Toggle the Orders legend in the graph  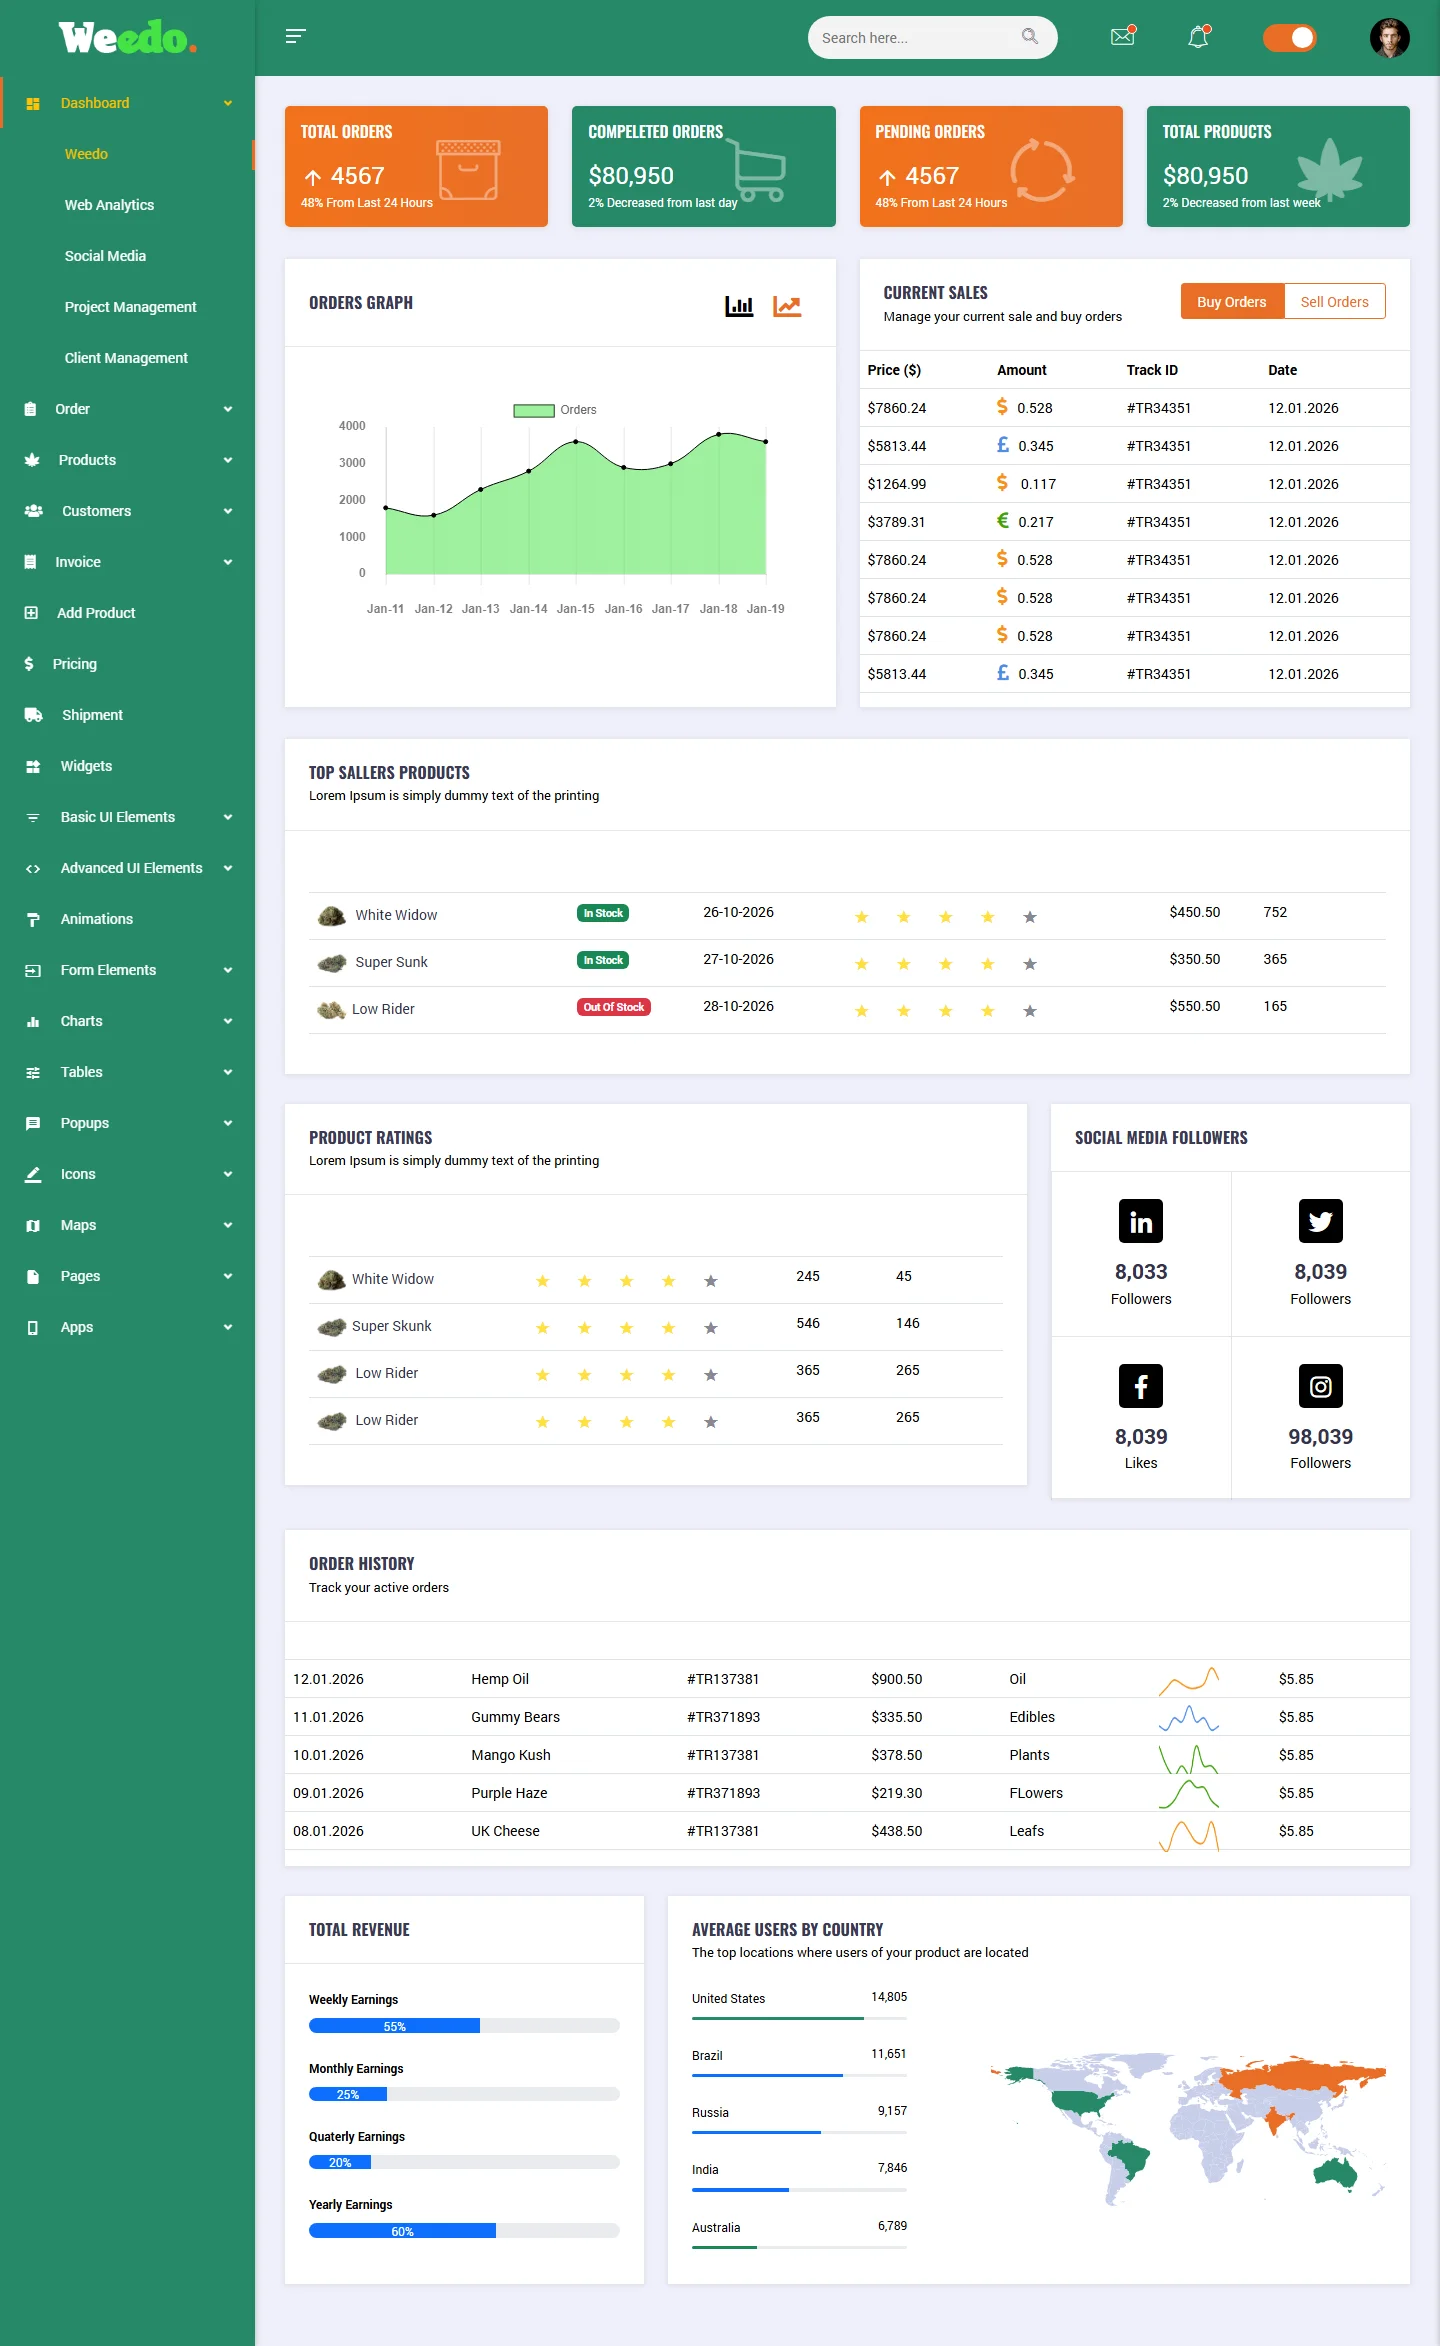pos(555,410)
